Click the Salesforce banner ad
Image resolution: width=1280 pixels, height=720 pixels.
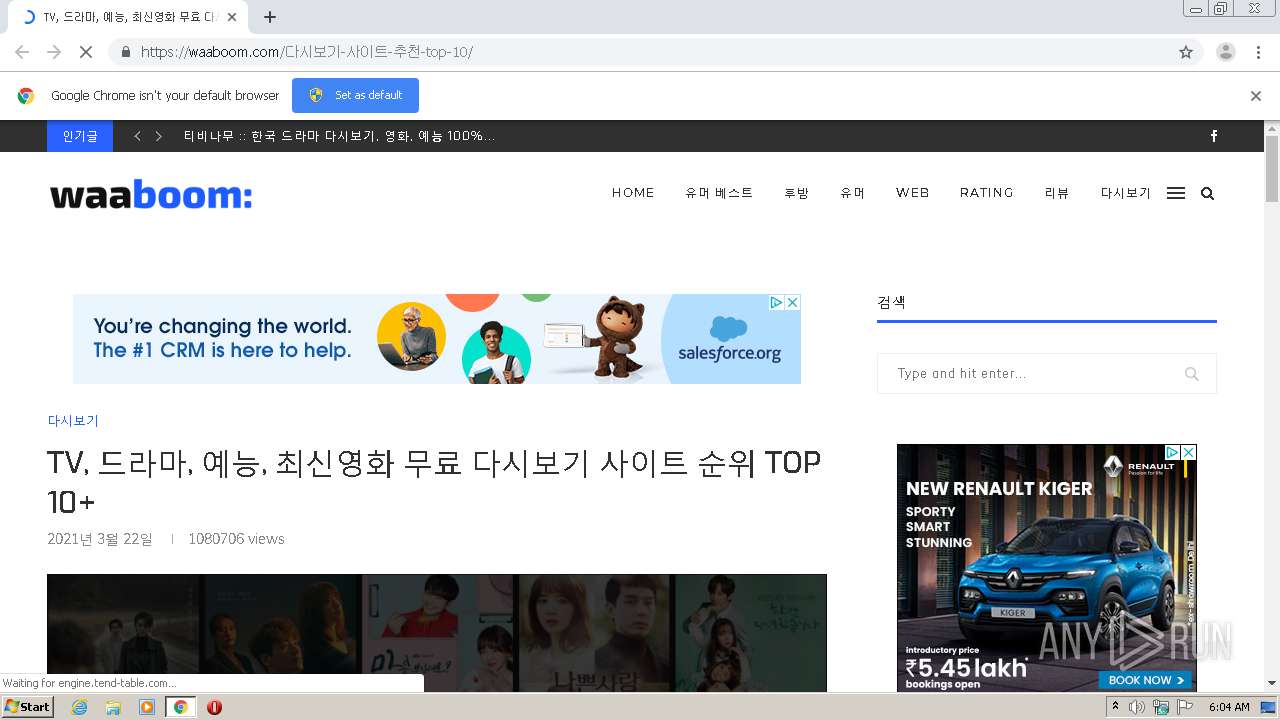click(x=437, y=339)
